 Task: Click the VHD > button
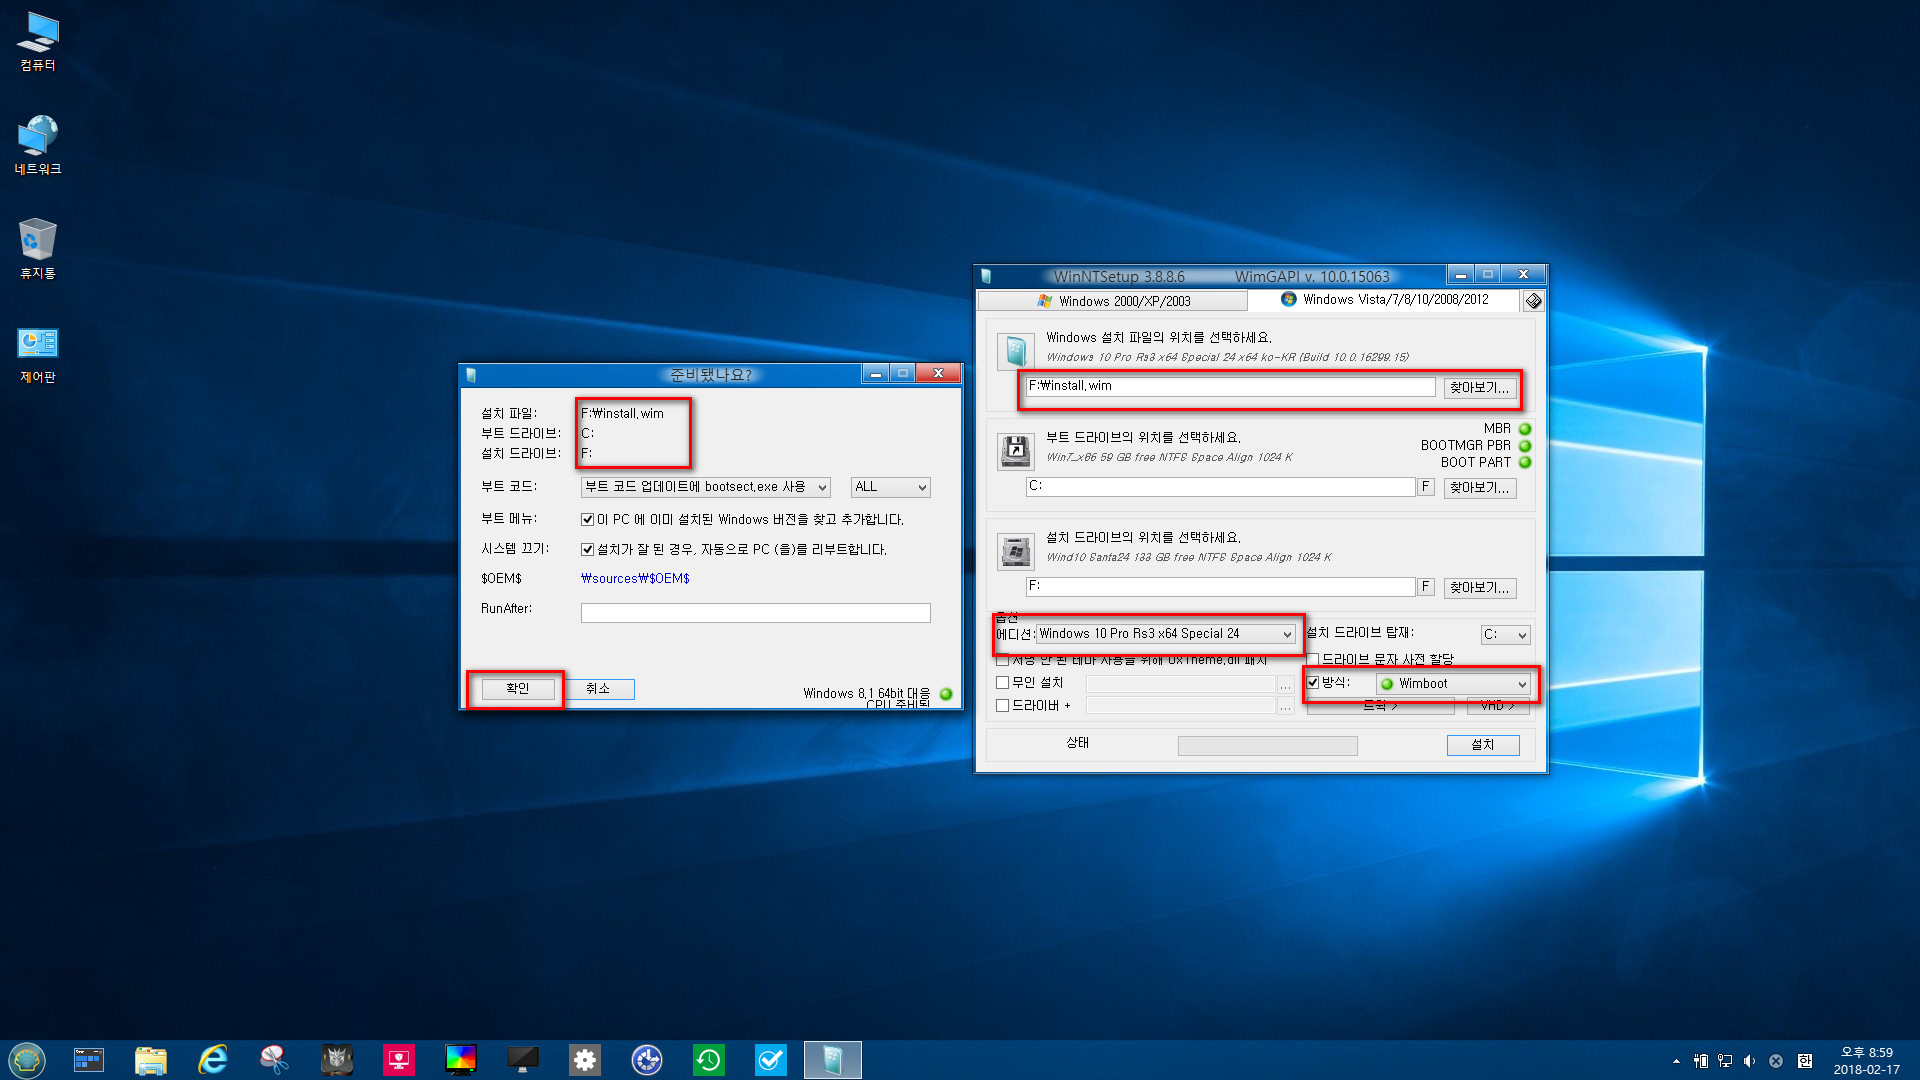click(1498, 706)
